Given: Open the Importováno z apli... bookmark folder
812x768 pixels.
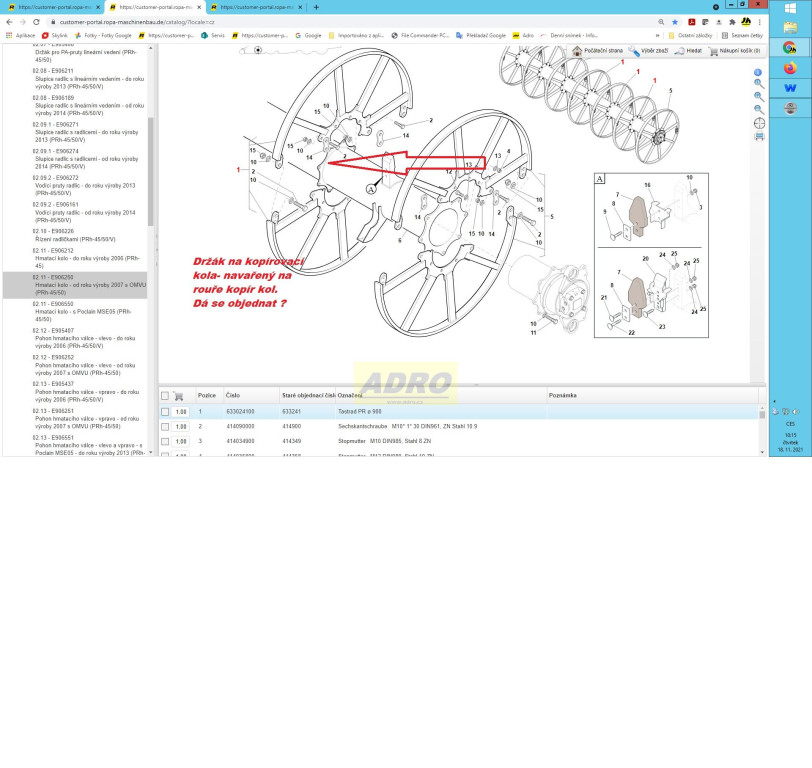Looking at the screenshot, I should tap(356, 36).
